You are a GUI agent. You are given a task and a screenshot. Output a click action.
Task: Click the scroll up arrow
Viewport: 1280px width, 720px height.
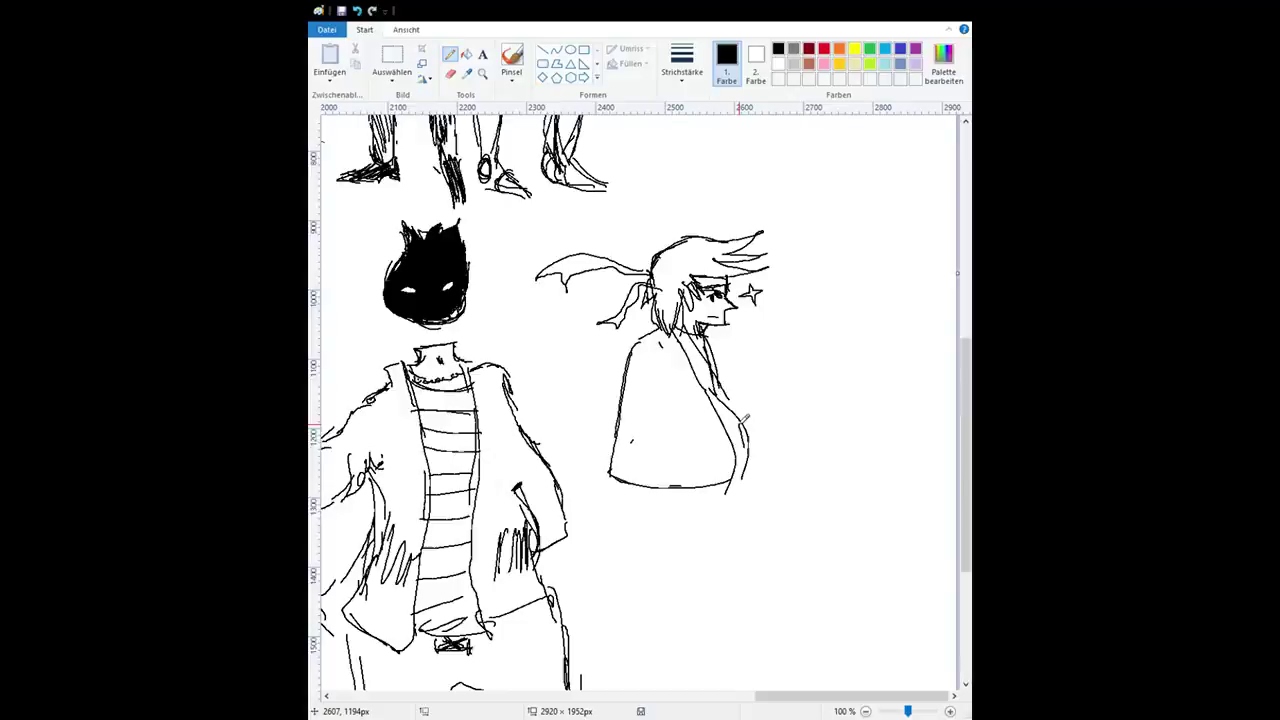point(965,121)
